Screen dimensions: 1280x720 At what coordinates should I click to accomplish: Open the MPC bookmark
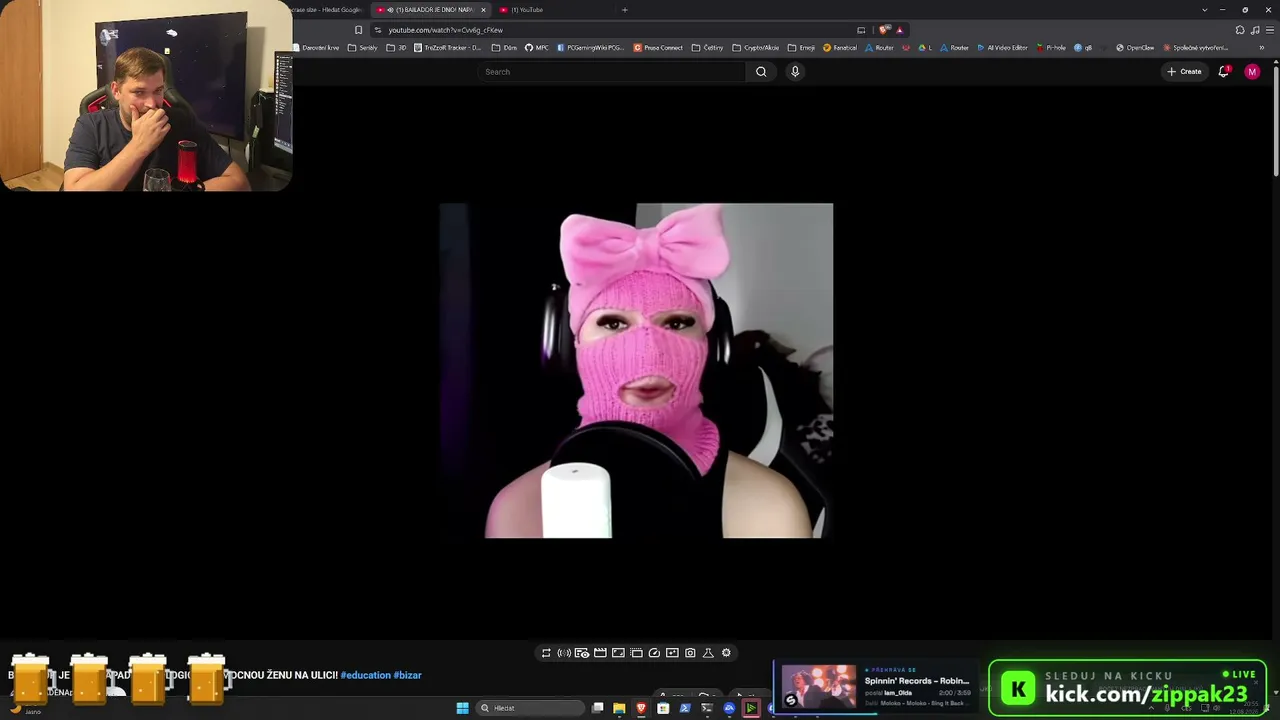(x=537, y=48)
